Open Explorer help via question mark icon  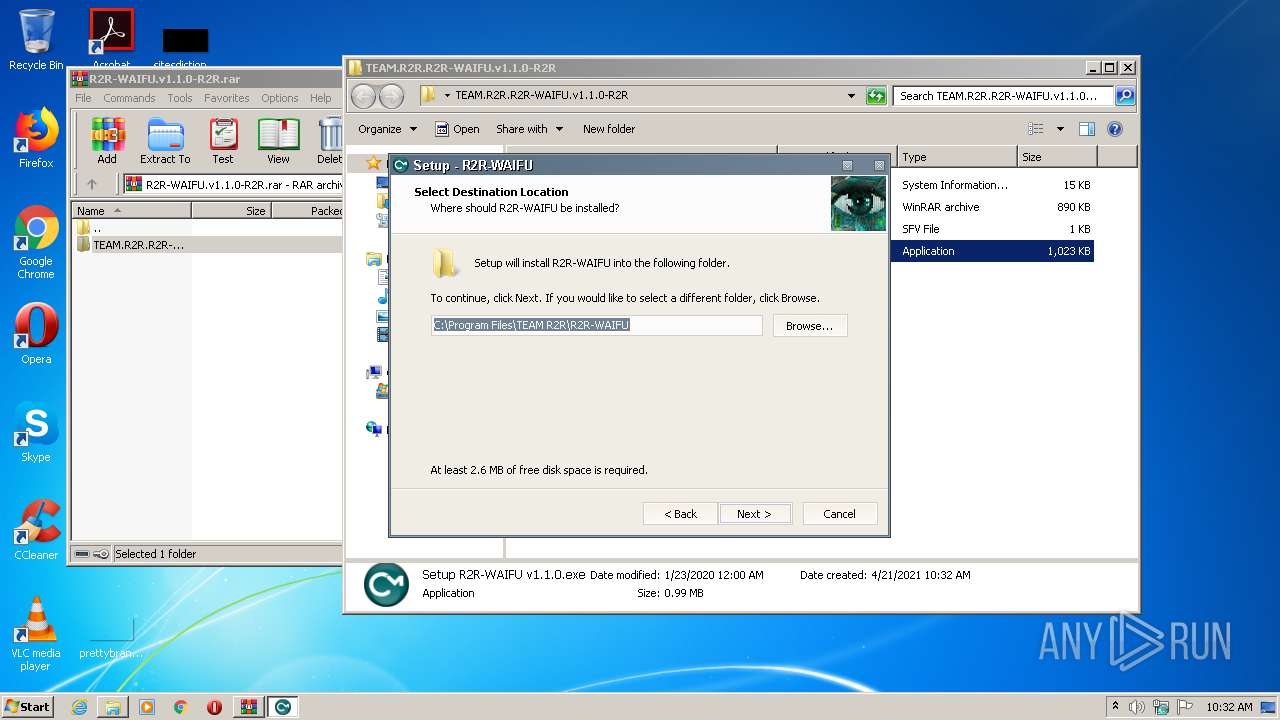(x=1115, y=129)
